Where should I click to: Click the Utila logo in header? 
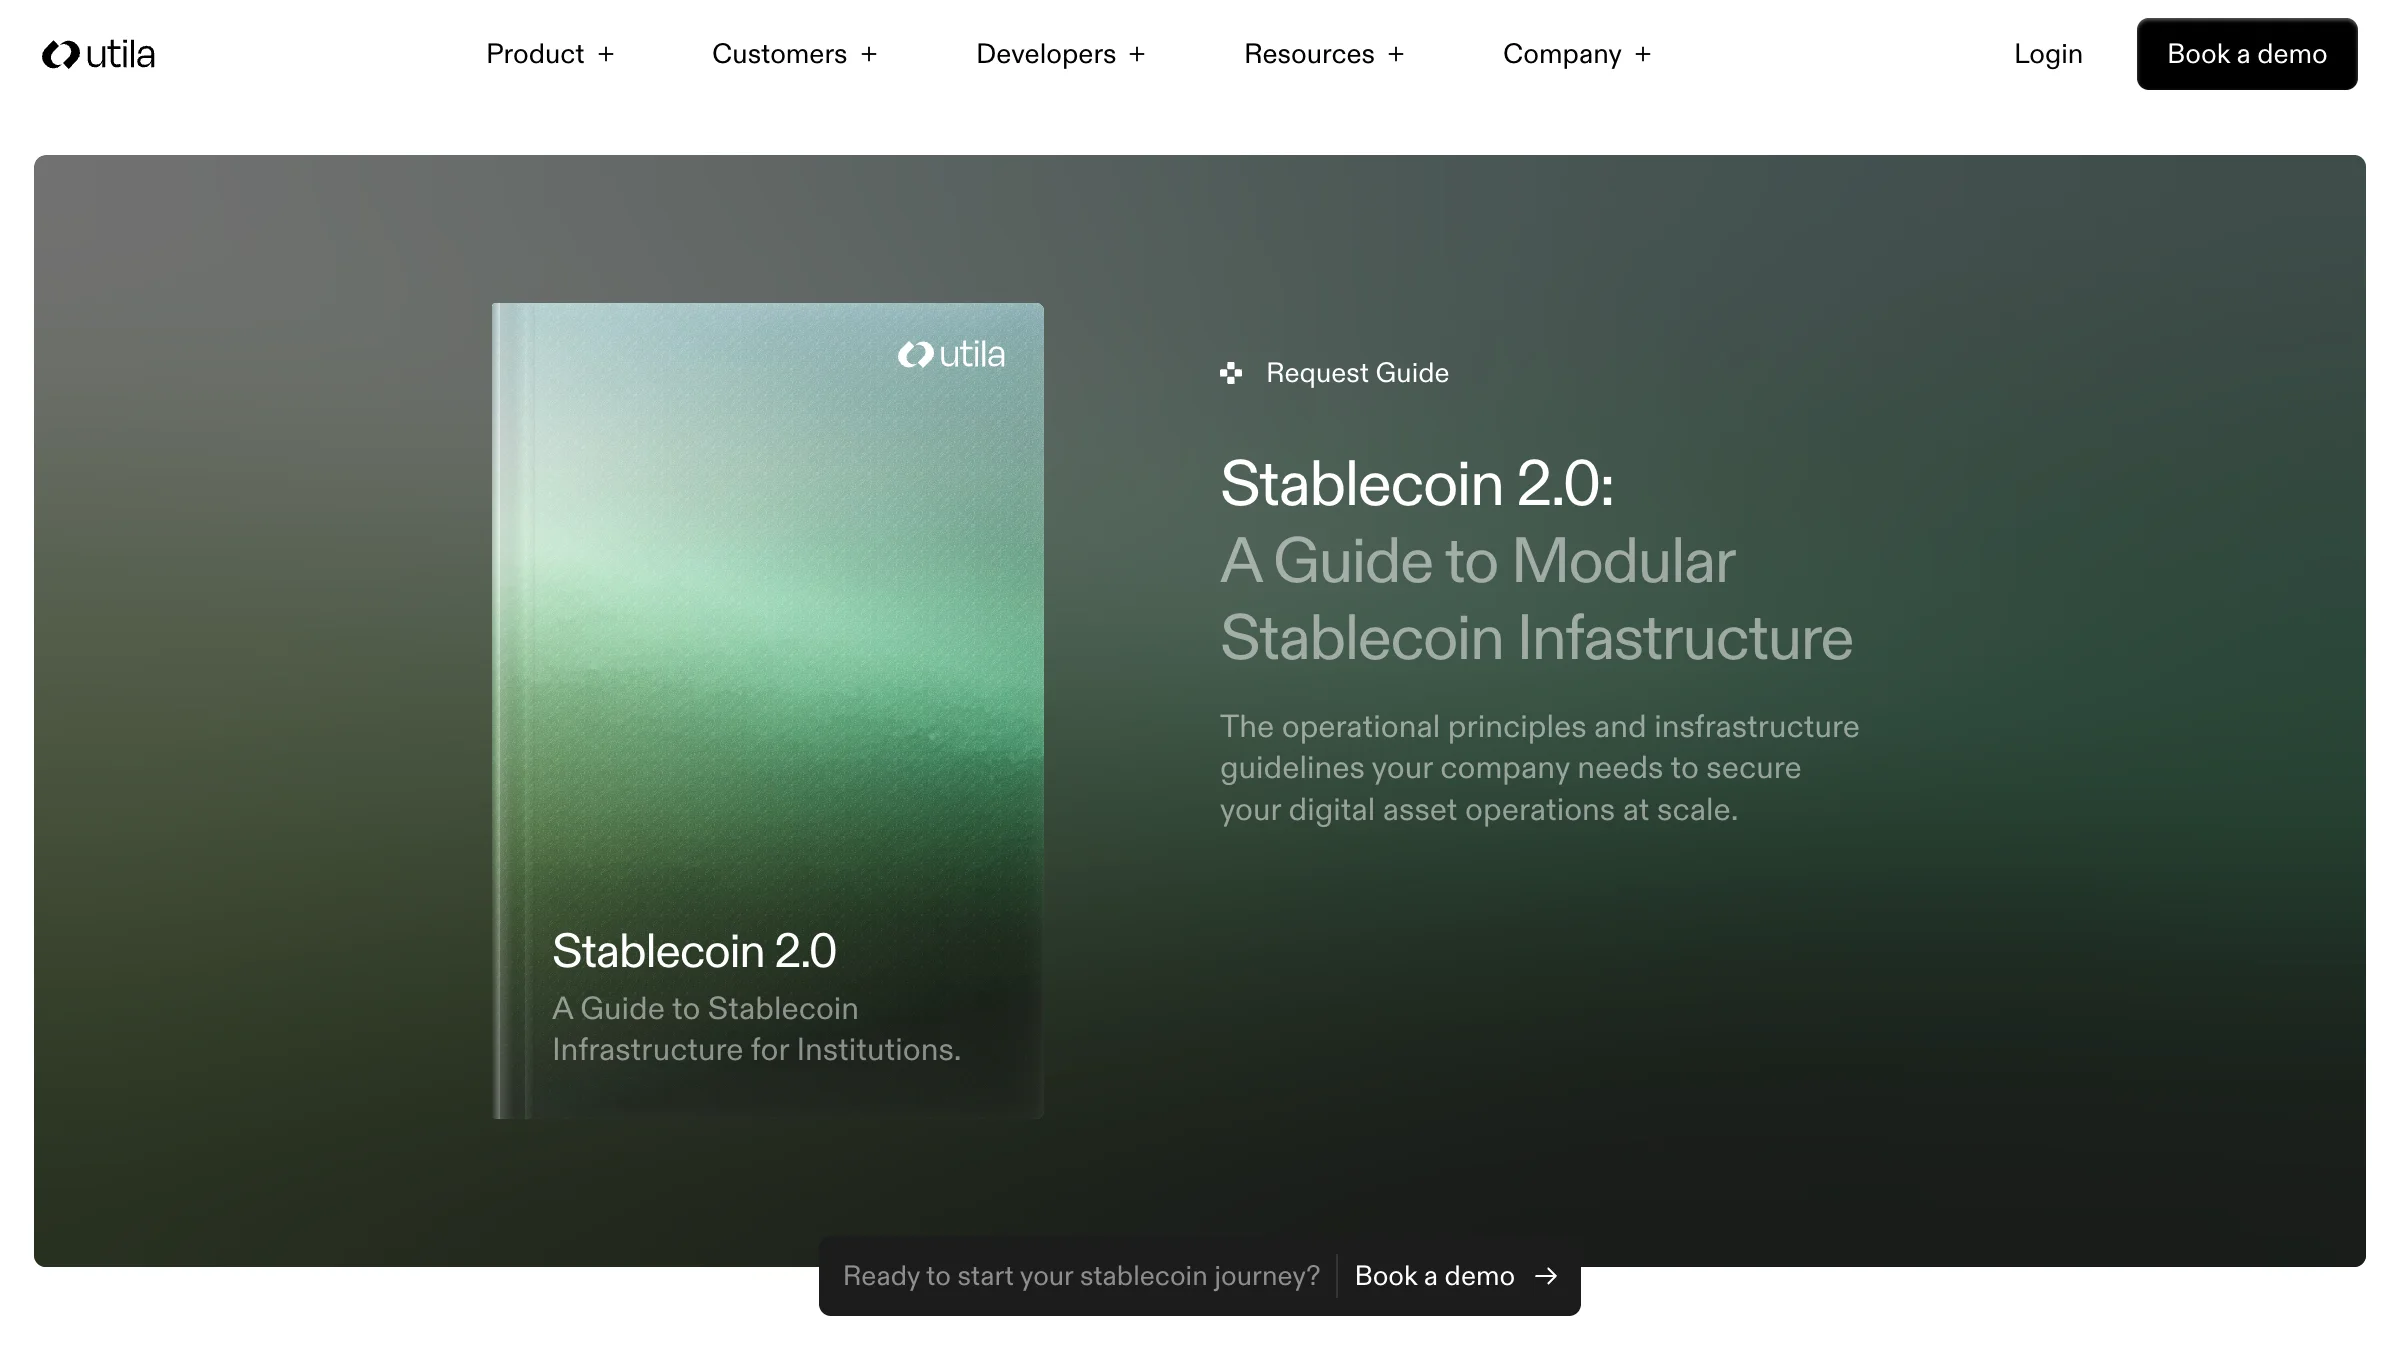[x=98, y=54]
